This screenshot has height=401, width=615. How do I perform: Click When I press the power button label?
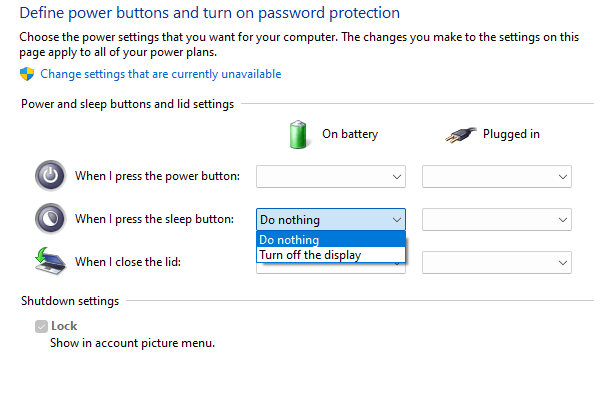pyautogui.click(x=157, y=177)
